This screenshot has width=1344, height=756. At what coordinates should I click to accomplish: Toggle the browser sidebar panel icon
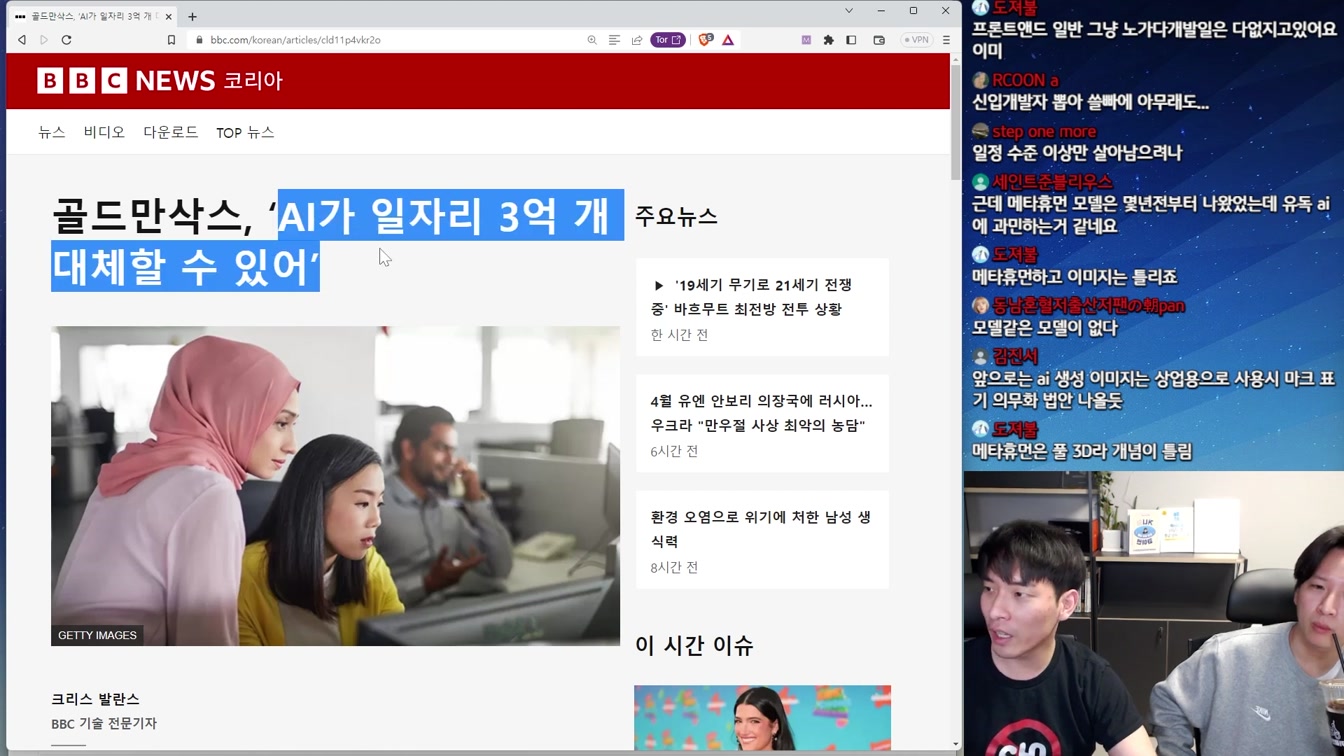click(x=851, y=40)
